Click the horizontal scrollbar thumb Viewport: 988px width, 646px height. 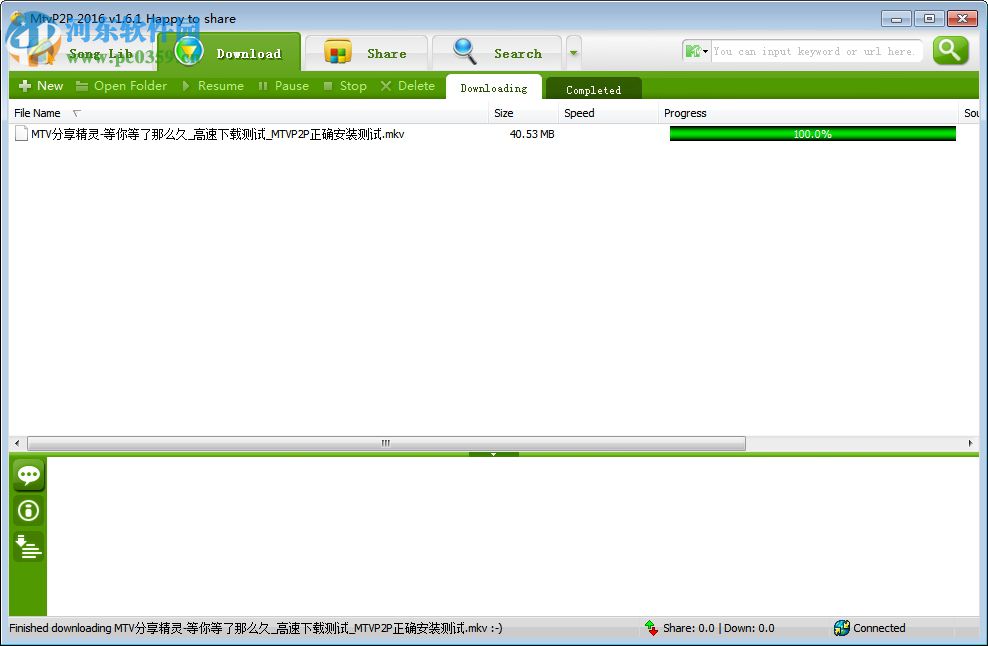tap(386, 443)
